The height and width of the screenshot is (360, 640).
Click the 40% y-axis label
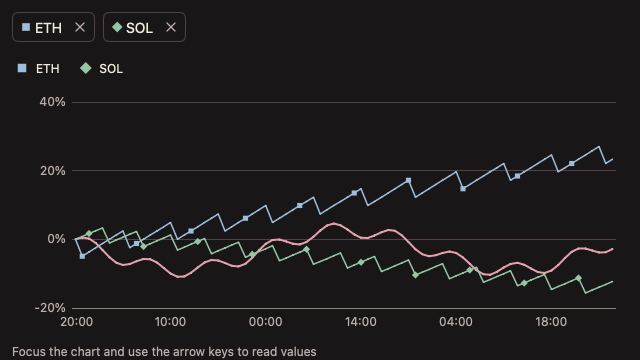[x=52, y=102]
